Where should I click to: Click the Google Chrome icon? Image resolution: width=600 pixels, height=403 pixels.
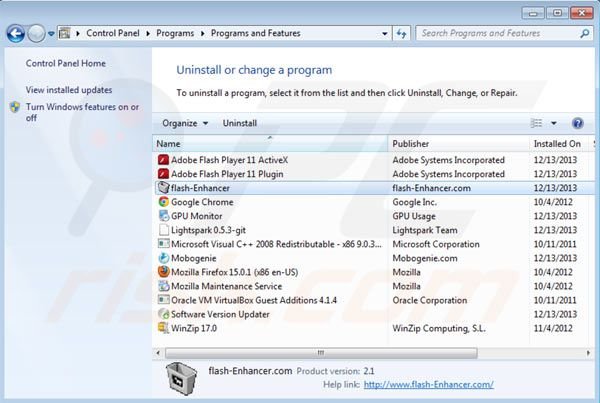tap(163, 202)
